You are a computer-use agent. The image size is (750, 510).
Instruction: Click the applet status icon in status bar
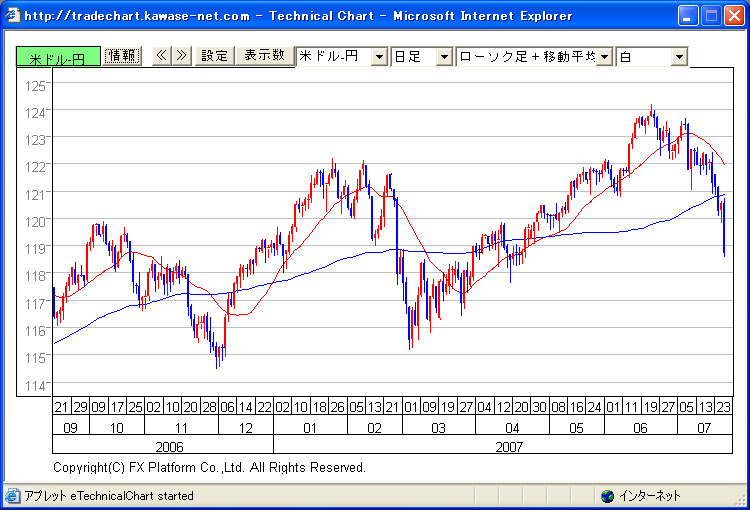pyautogui.click(x=12, y=496)
